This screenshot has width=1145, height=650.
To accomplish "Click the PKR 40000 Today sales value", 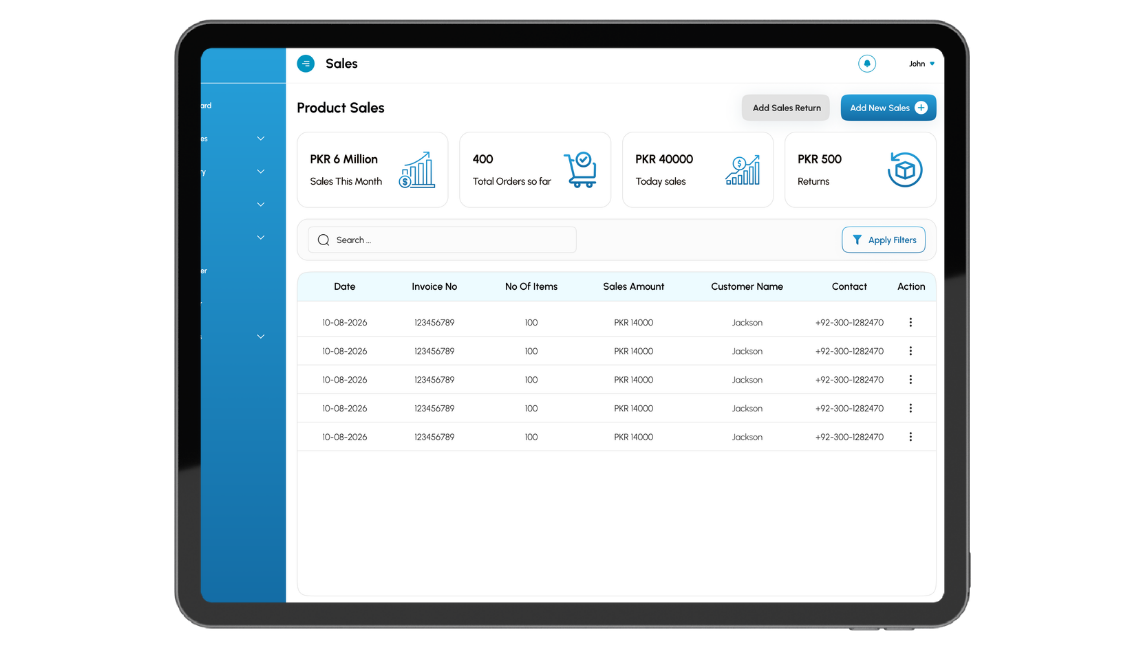I will tap(664, 159).
